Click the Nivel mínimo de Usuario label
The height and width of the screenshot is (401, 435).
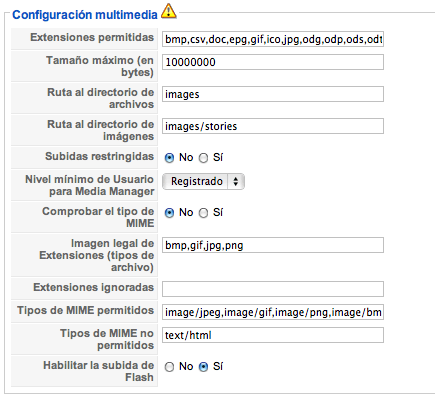(90, 185)
